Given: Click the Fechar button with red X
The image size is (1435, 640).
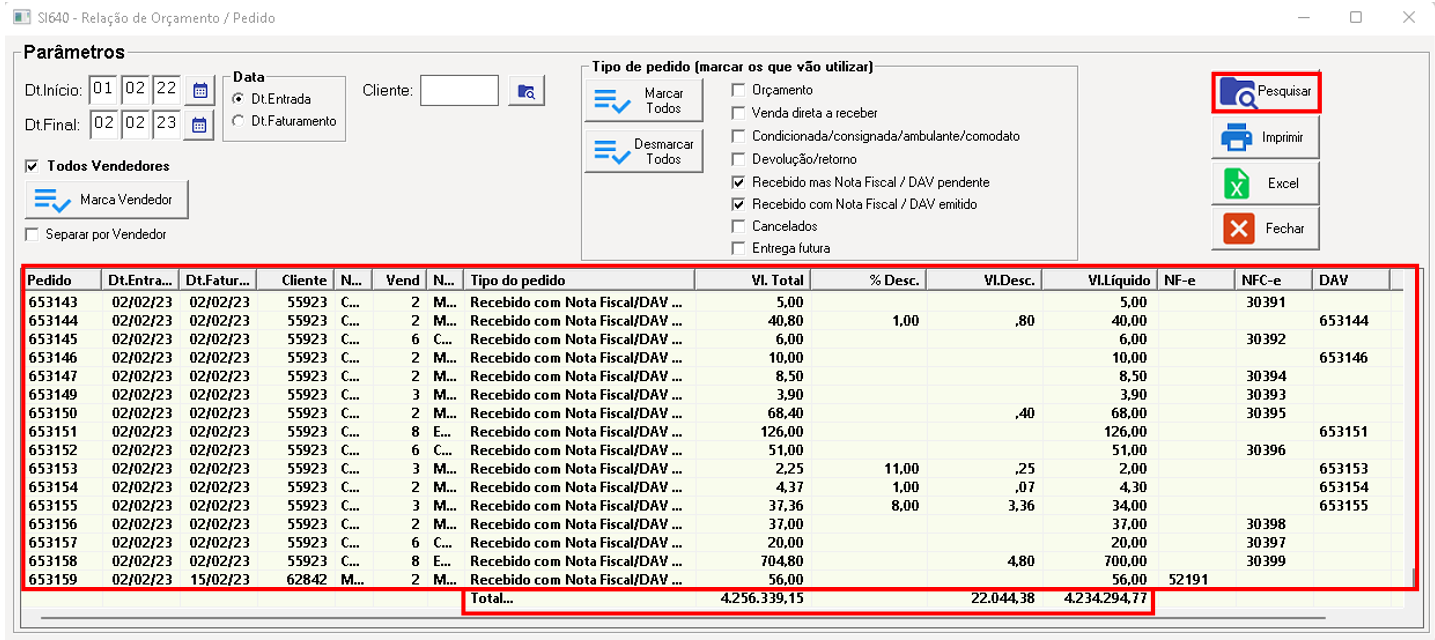Looking at the screenshot, I should click(x=1265, y=228).
